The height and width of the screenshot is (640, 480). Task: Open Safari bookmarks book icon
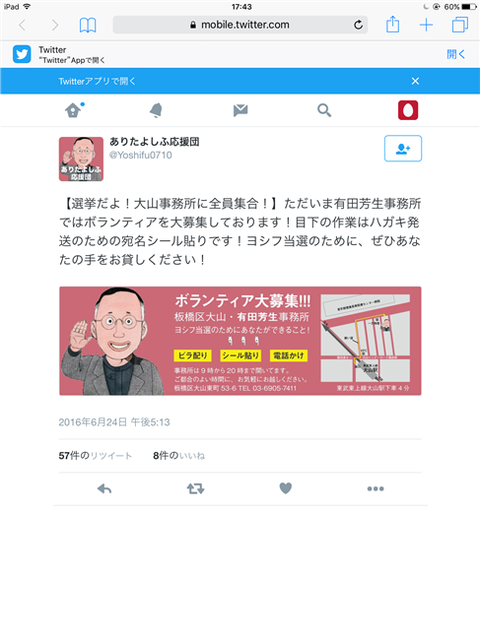pos(88,25)
